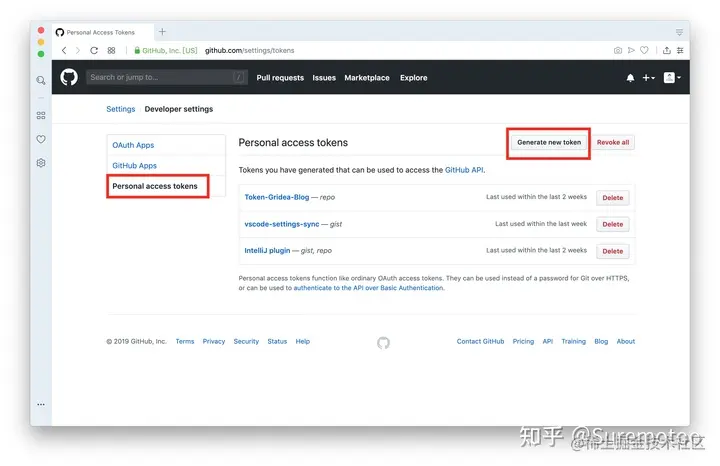Viewport: 720px width, 466px height.
Task: Open the speed dial grid icon in toolbar
Action: pyautogui.click(x=111, y=51)
